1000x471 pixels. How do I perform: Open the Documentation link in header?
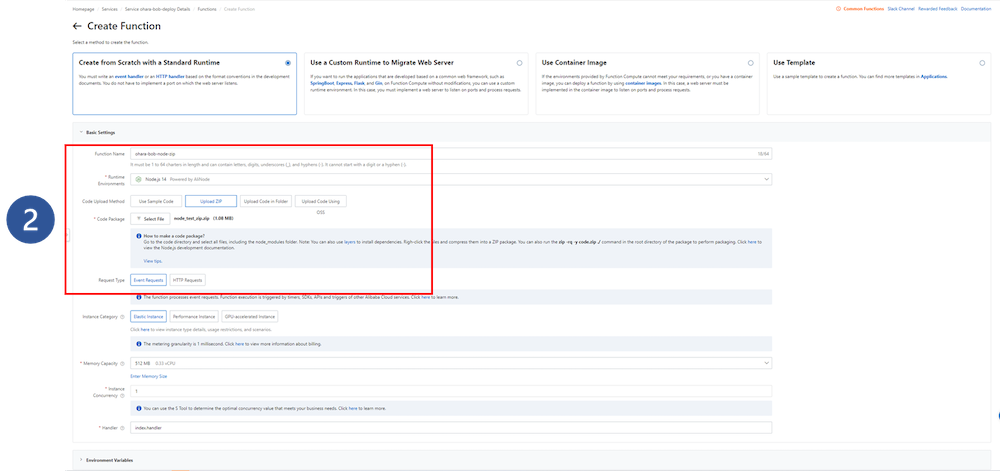tap(975, 8)
